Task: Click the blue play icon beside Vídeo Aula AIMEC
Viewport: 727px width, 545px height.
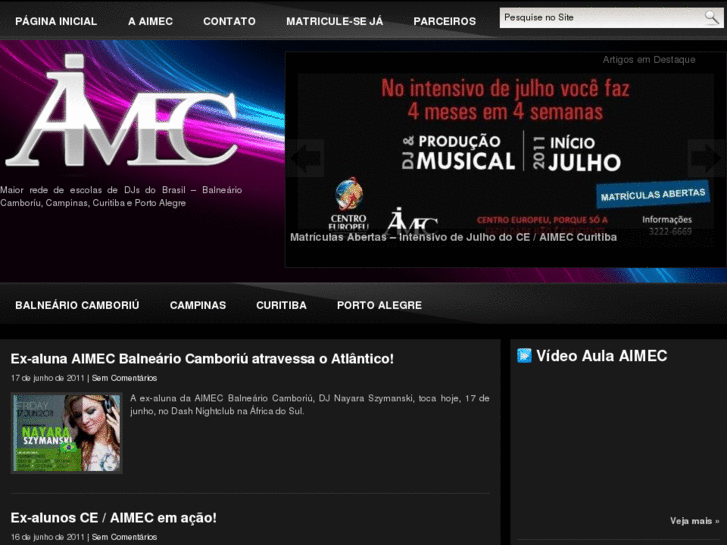Action: [524, 356]
